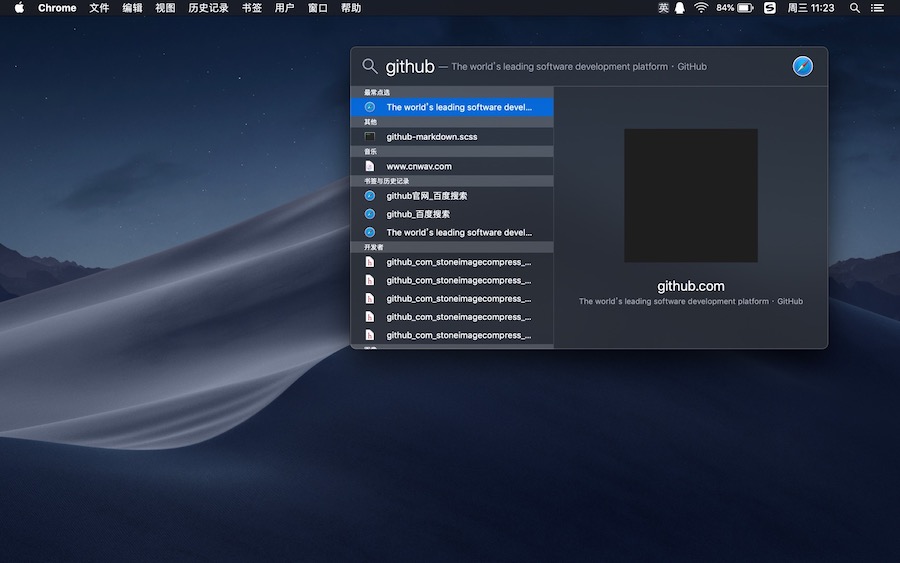Open the Chrome application menu
Screen dimensions: 900x563
pyautogui.click(x=57, y=8)
